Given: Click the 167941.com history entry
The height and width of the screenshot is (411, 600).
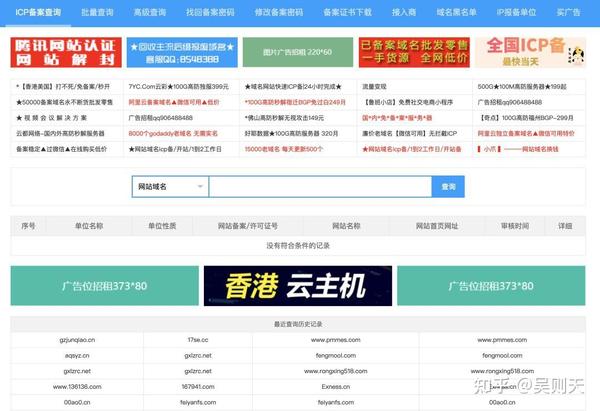Looking at the screenshot, I should [198, 387].
